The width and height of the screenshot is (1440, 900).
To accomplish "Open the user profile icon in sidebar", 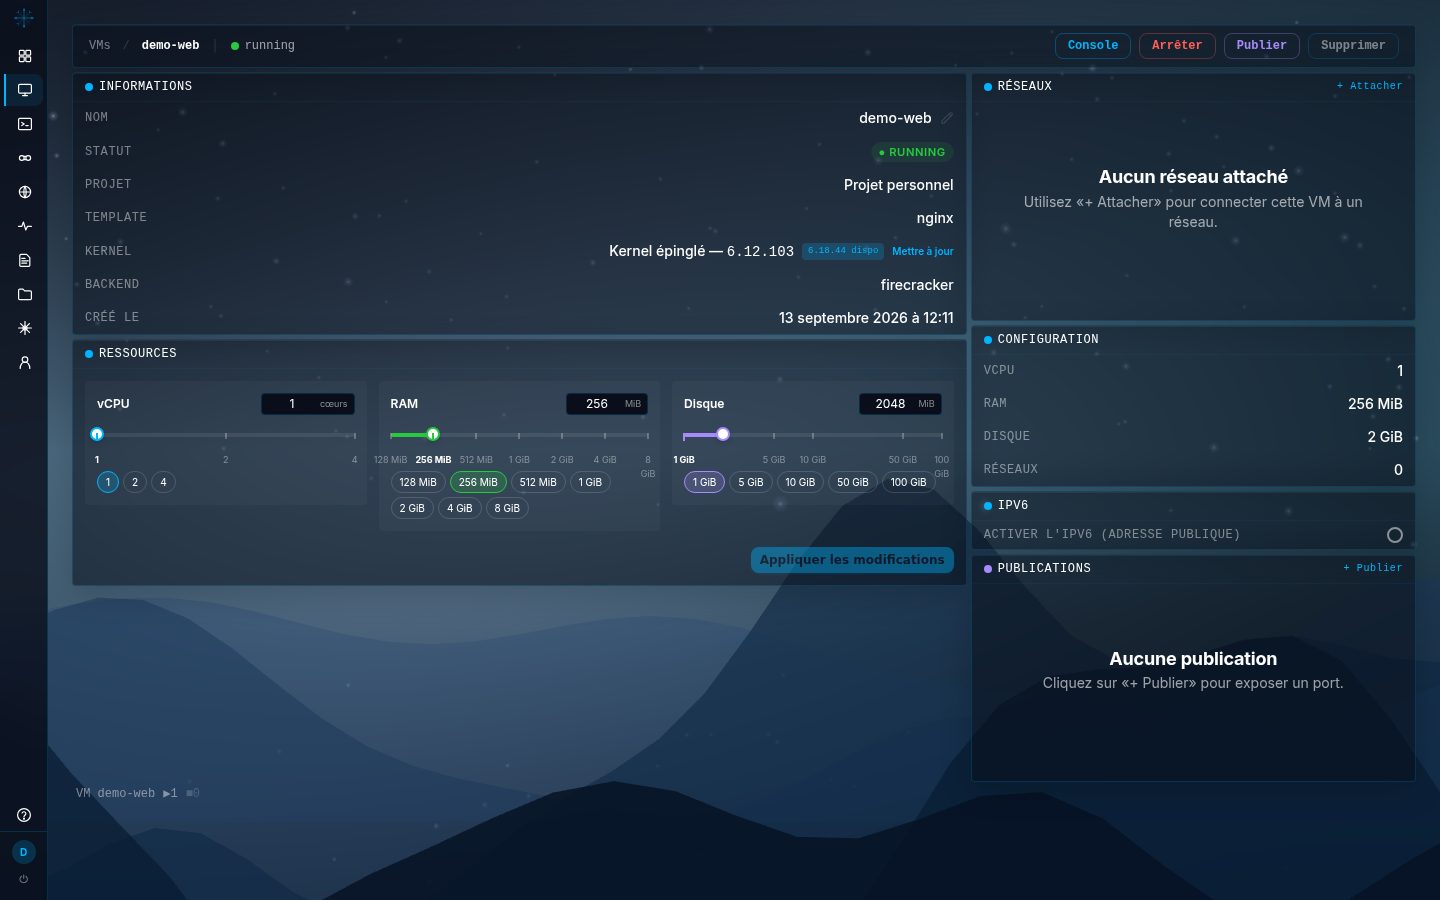I will coord(25,362).
